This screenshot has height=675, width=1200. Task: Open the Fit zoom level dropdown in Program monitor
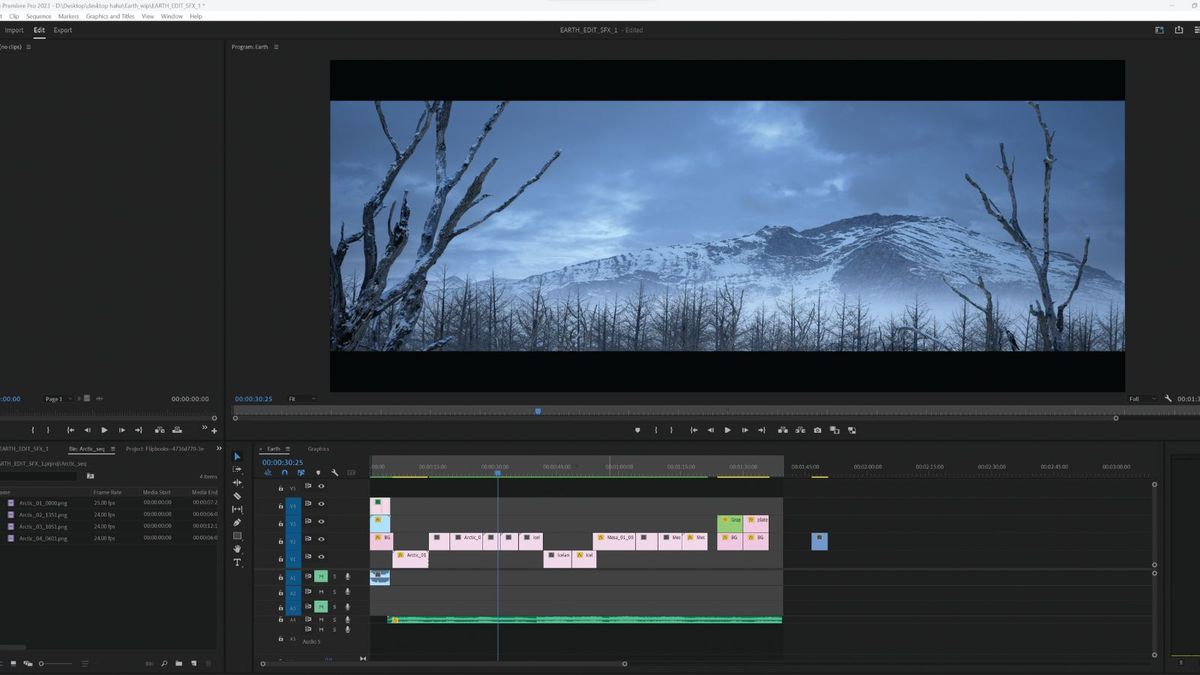295,398
